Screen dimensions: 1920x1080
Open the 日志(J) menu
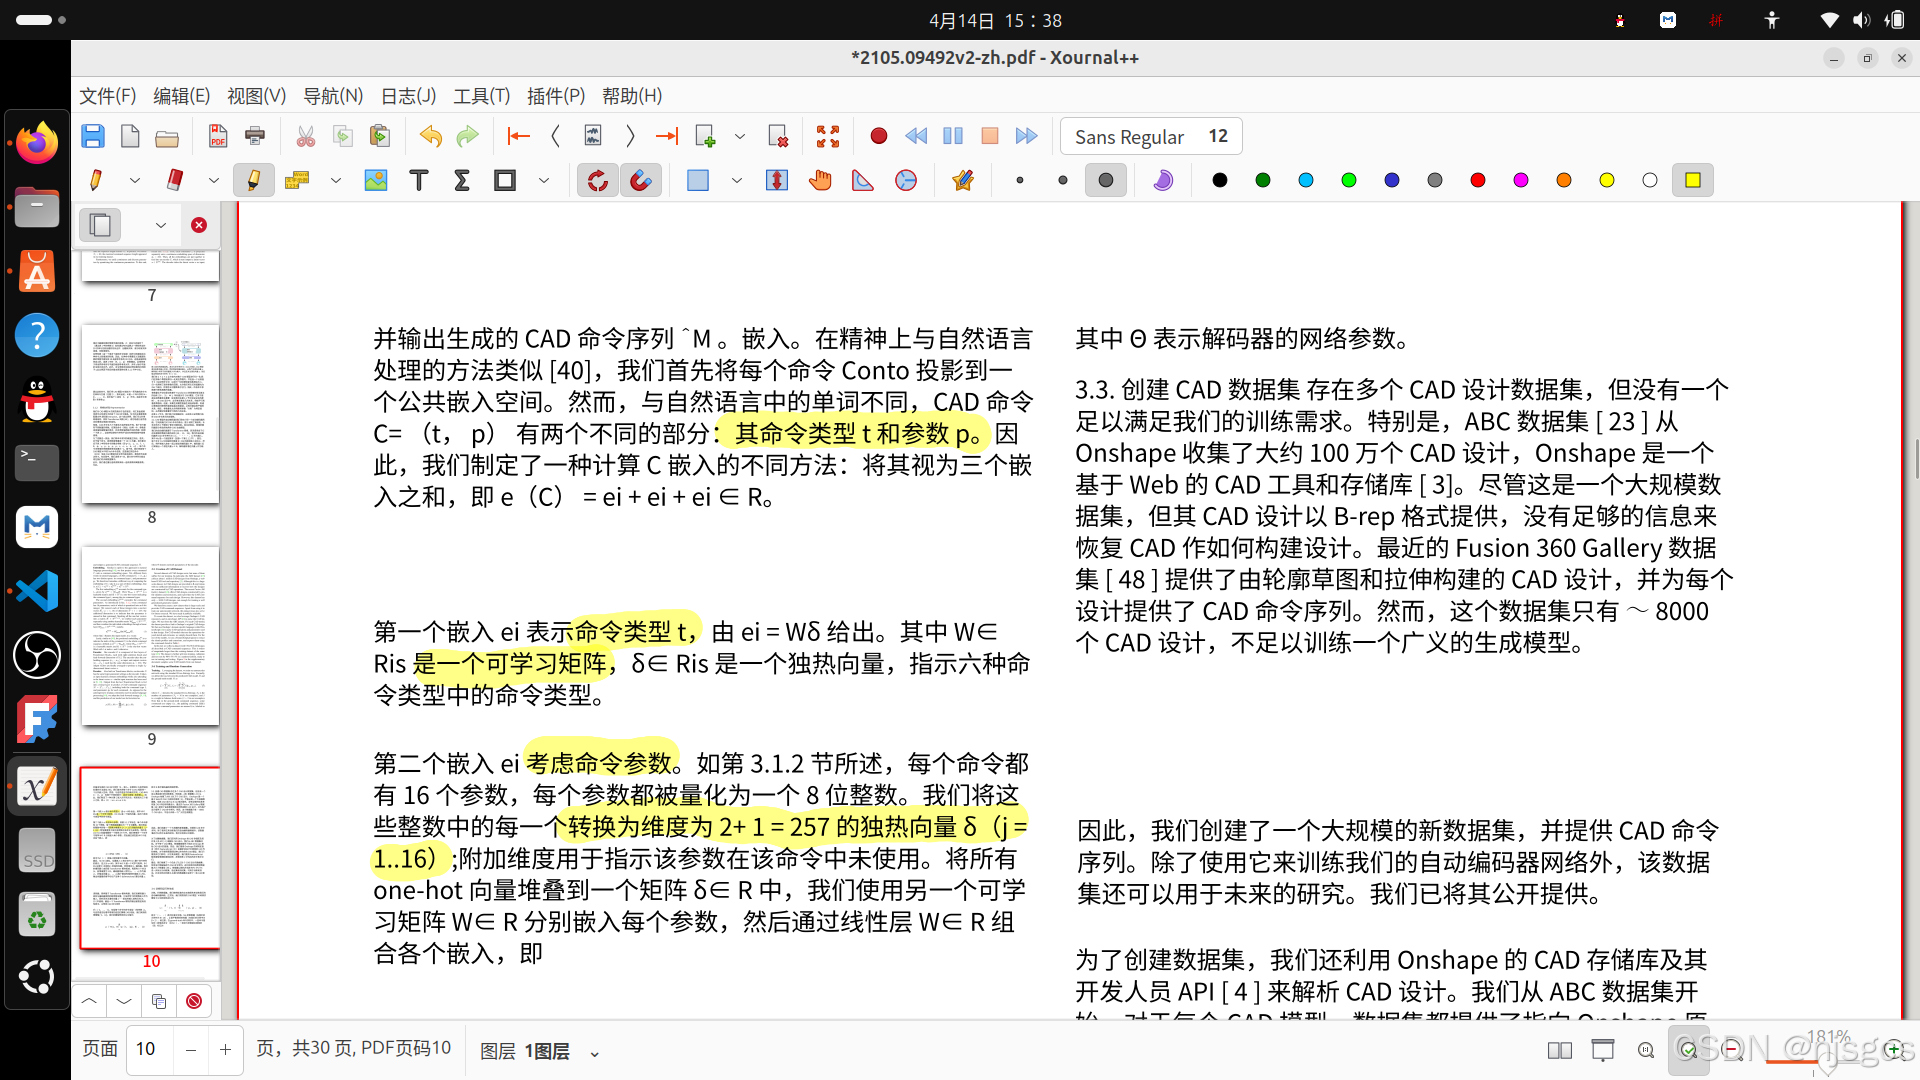tap(408, 96)
